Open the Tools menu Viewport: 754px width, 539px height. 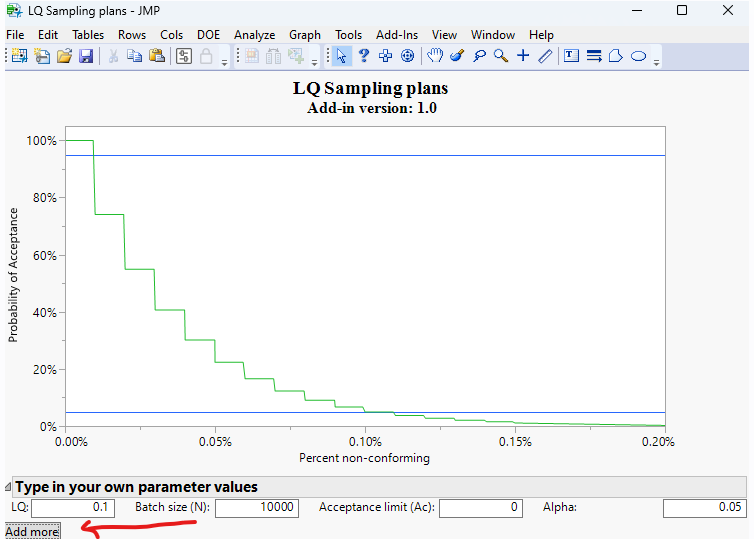click(x=348, y=35)
